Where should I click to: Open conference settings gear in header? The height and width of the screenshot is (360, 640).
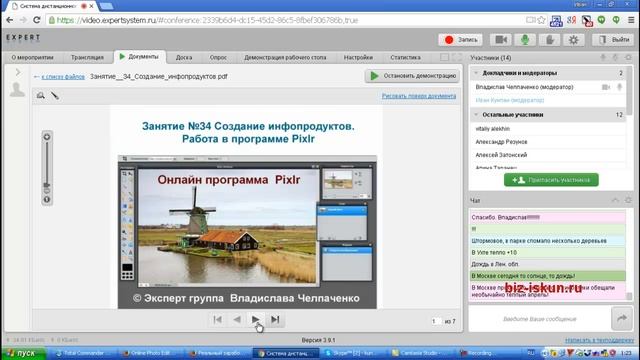click(573, 40)
